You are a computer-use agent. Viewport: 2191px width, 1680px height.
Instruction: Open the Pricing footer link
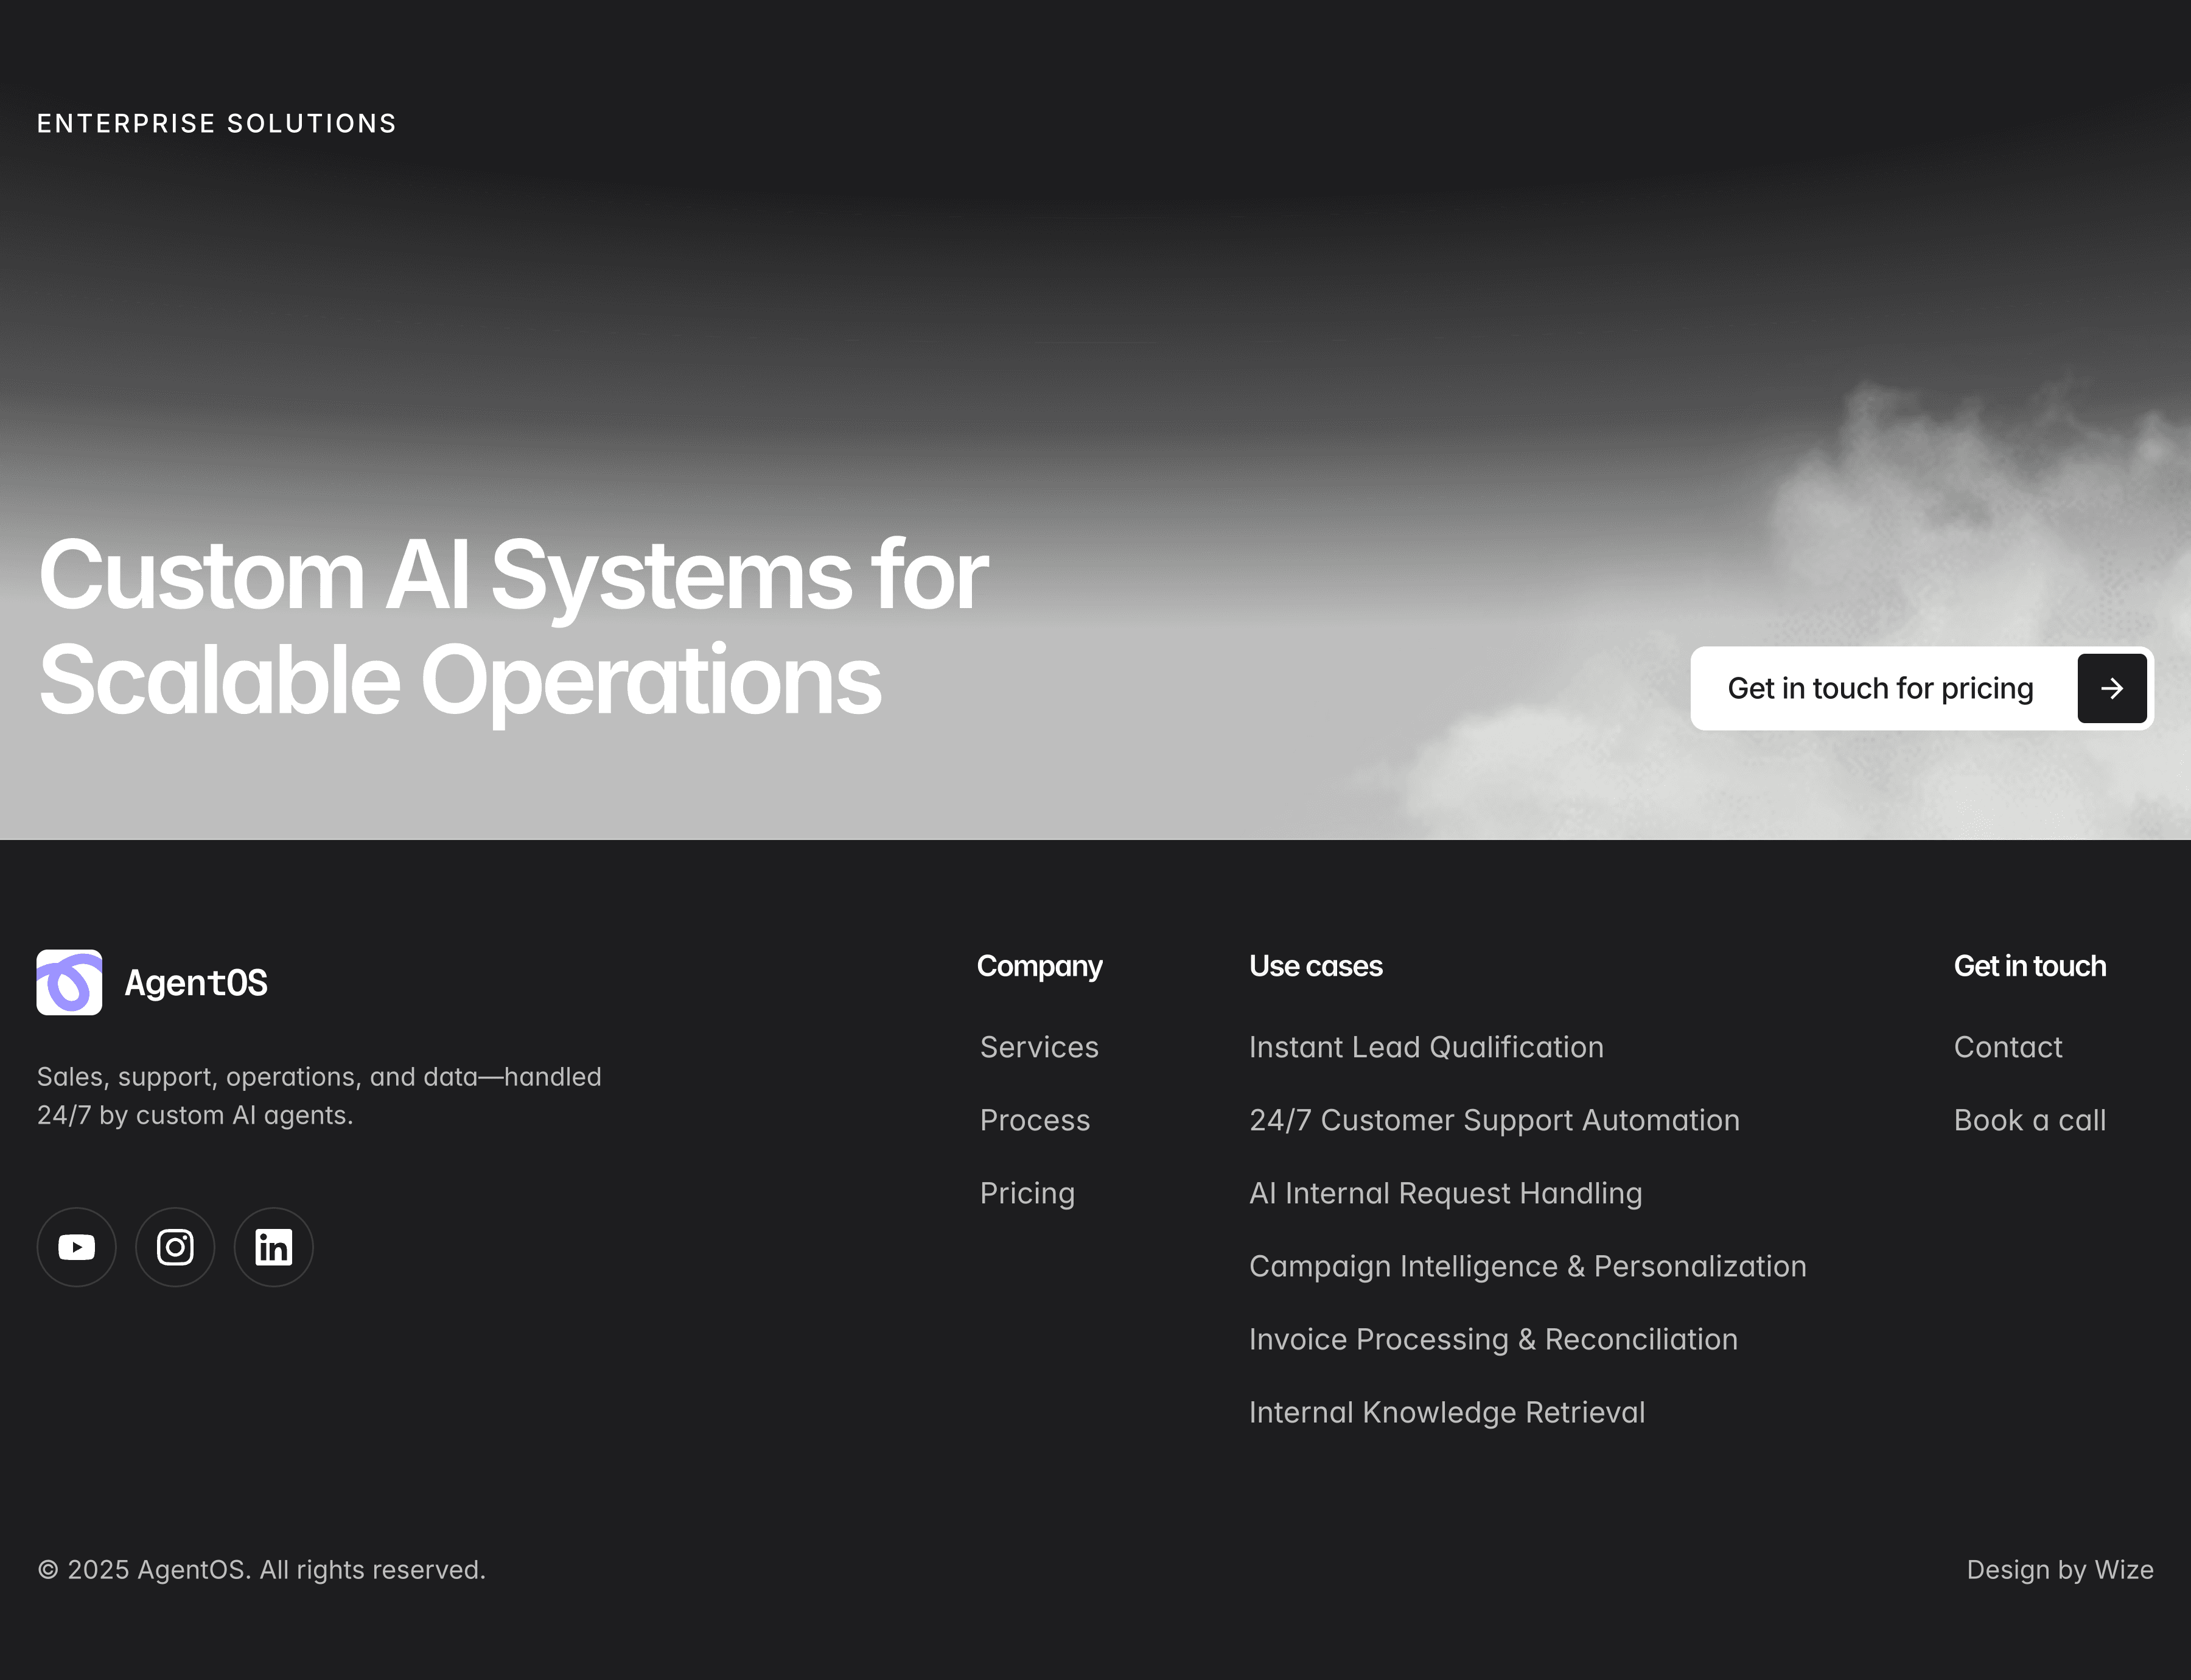(x=1027, y=1193)
